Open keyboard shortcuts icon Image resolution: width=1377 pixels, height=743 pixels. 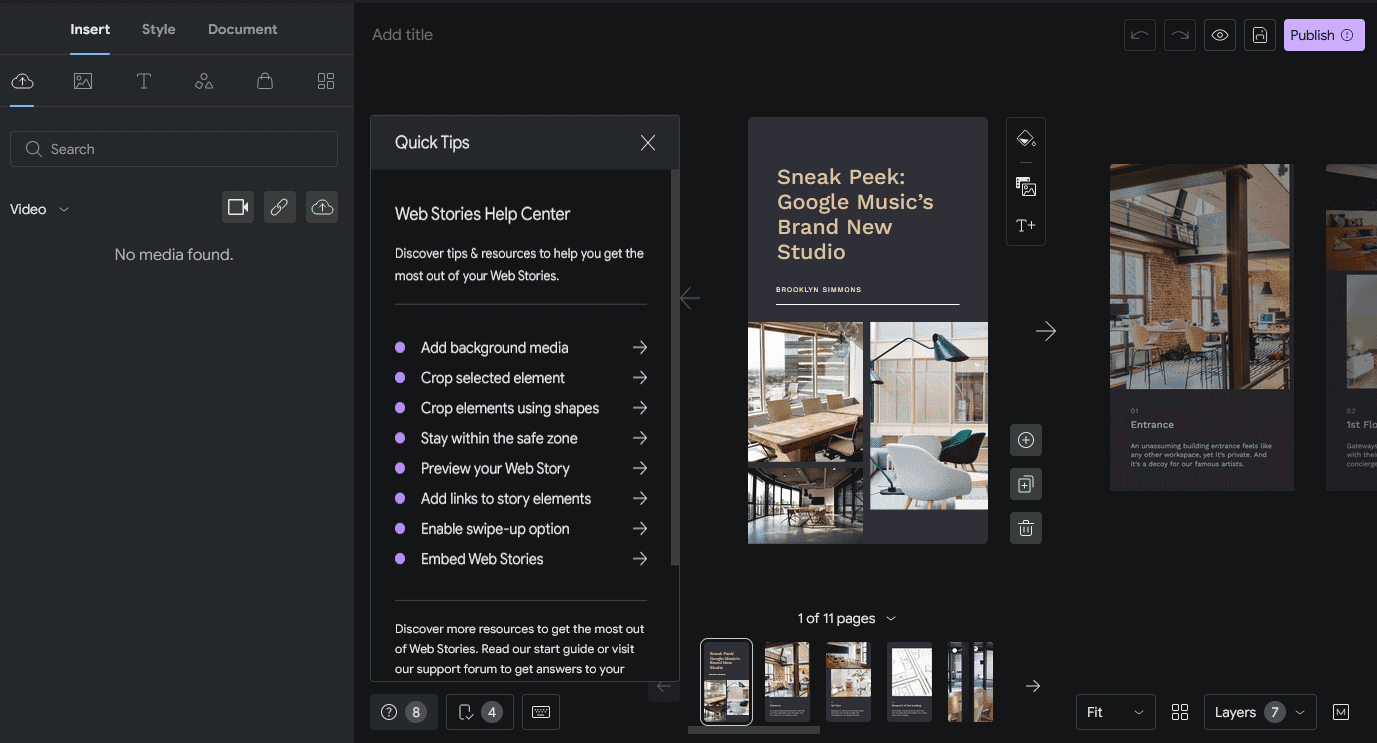point(541,712)
